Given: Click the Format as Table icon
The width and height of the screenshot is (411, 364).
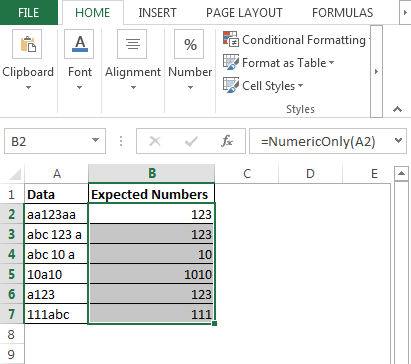Looking at the screenshot, I should [x=231, y=62].
